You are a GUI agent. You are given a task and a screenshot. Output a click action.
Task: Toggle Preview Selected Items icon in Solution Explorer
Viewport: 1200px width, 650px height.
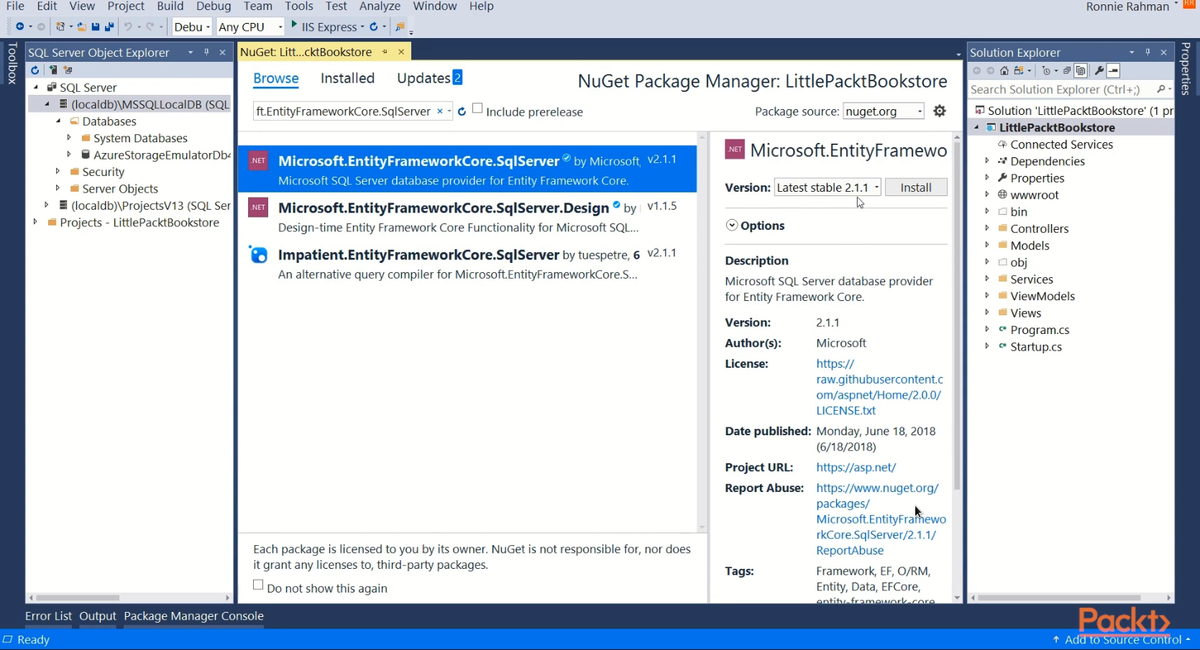pyautogui.click(x=1113, y=71)
